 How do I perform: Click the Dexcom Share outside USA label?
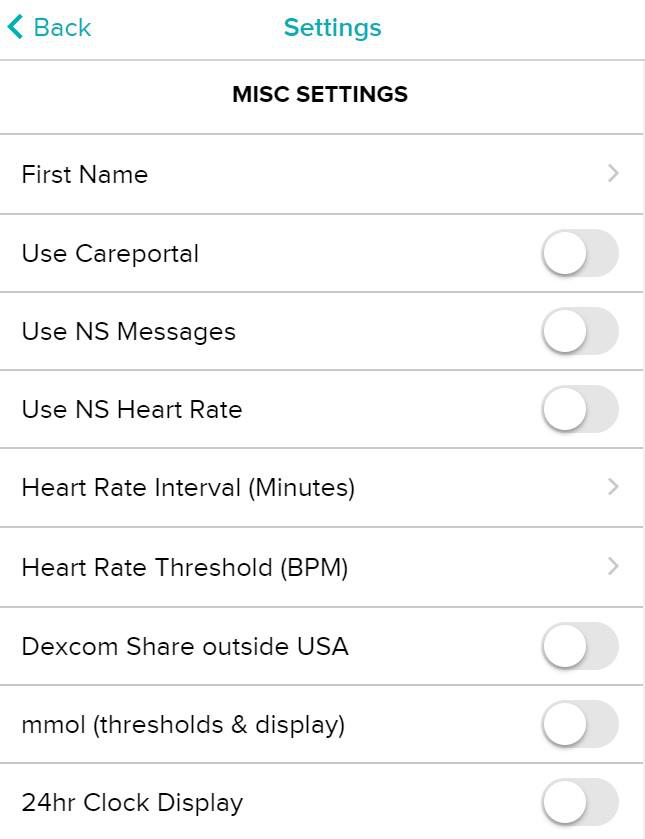click(x=185, y=646)
